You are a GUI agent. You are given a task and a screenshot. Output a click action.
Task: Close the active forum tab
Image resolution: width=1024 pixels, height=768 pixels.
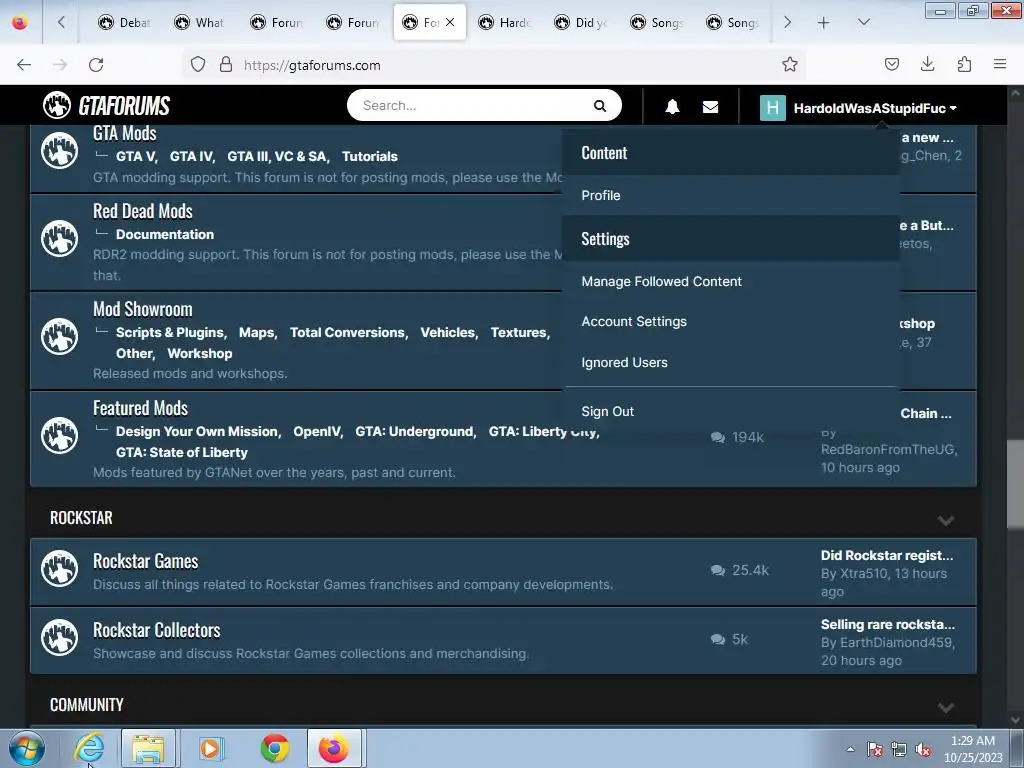[x=450, y=22]
